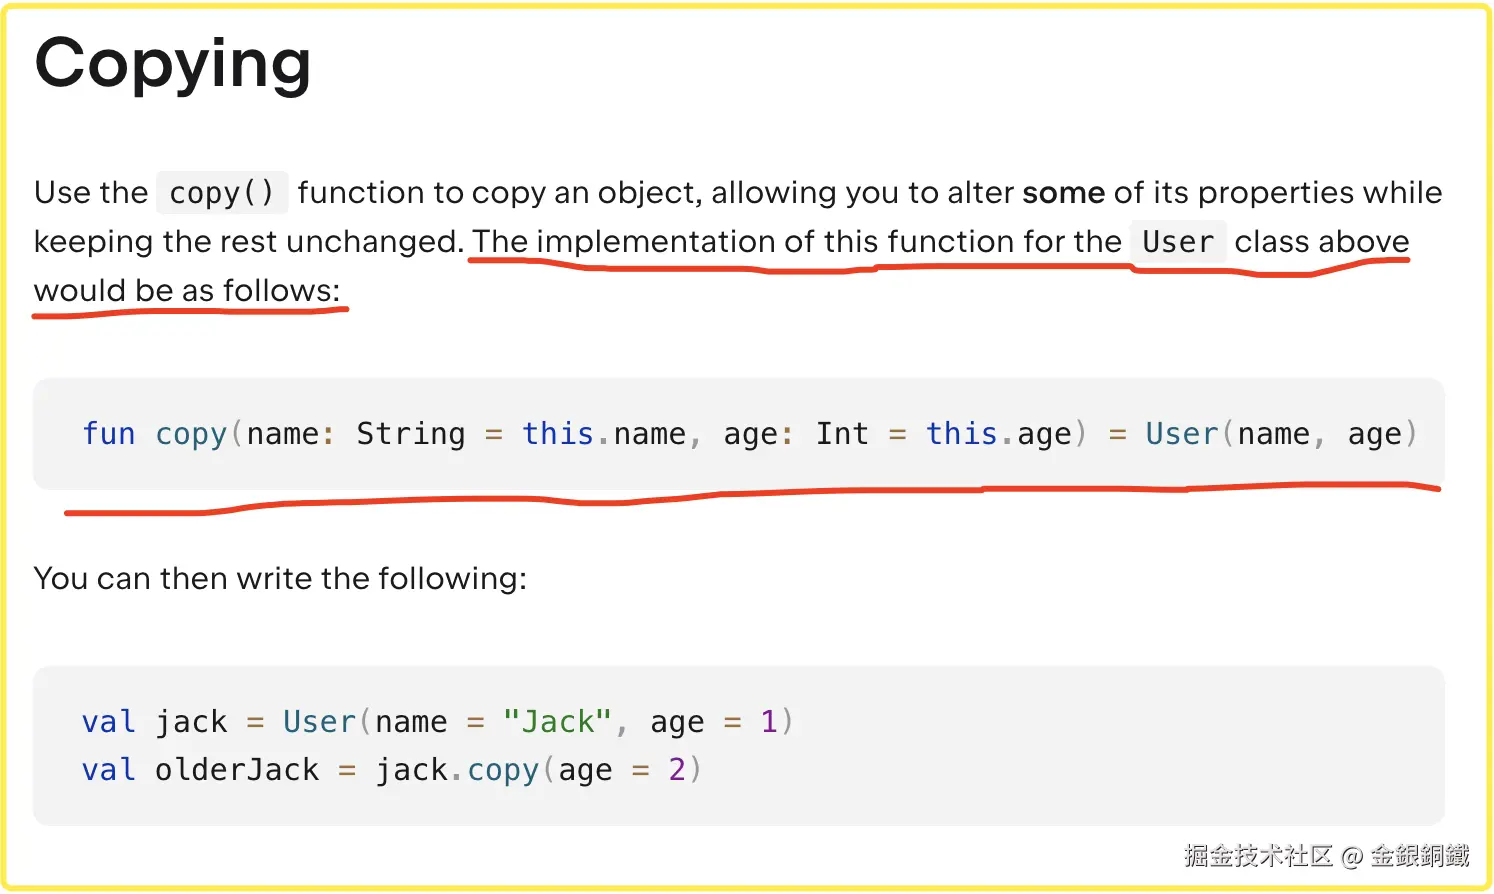
Task: Click the jack.copy call in second snippet
Action: (457, 770)
